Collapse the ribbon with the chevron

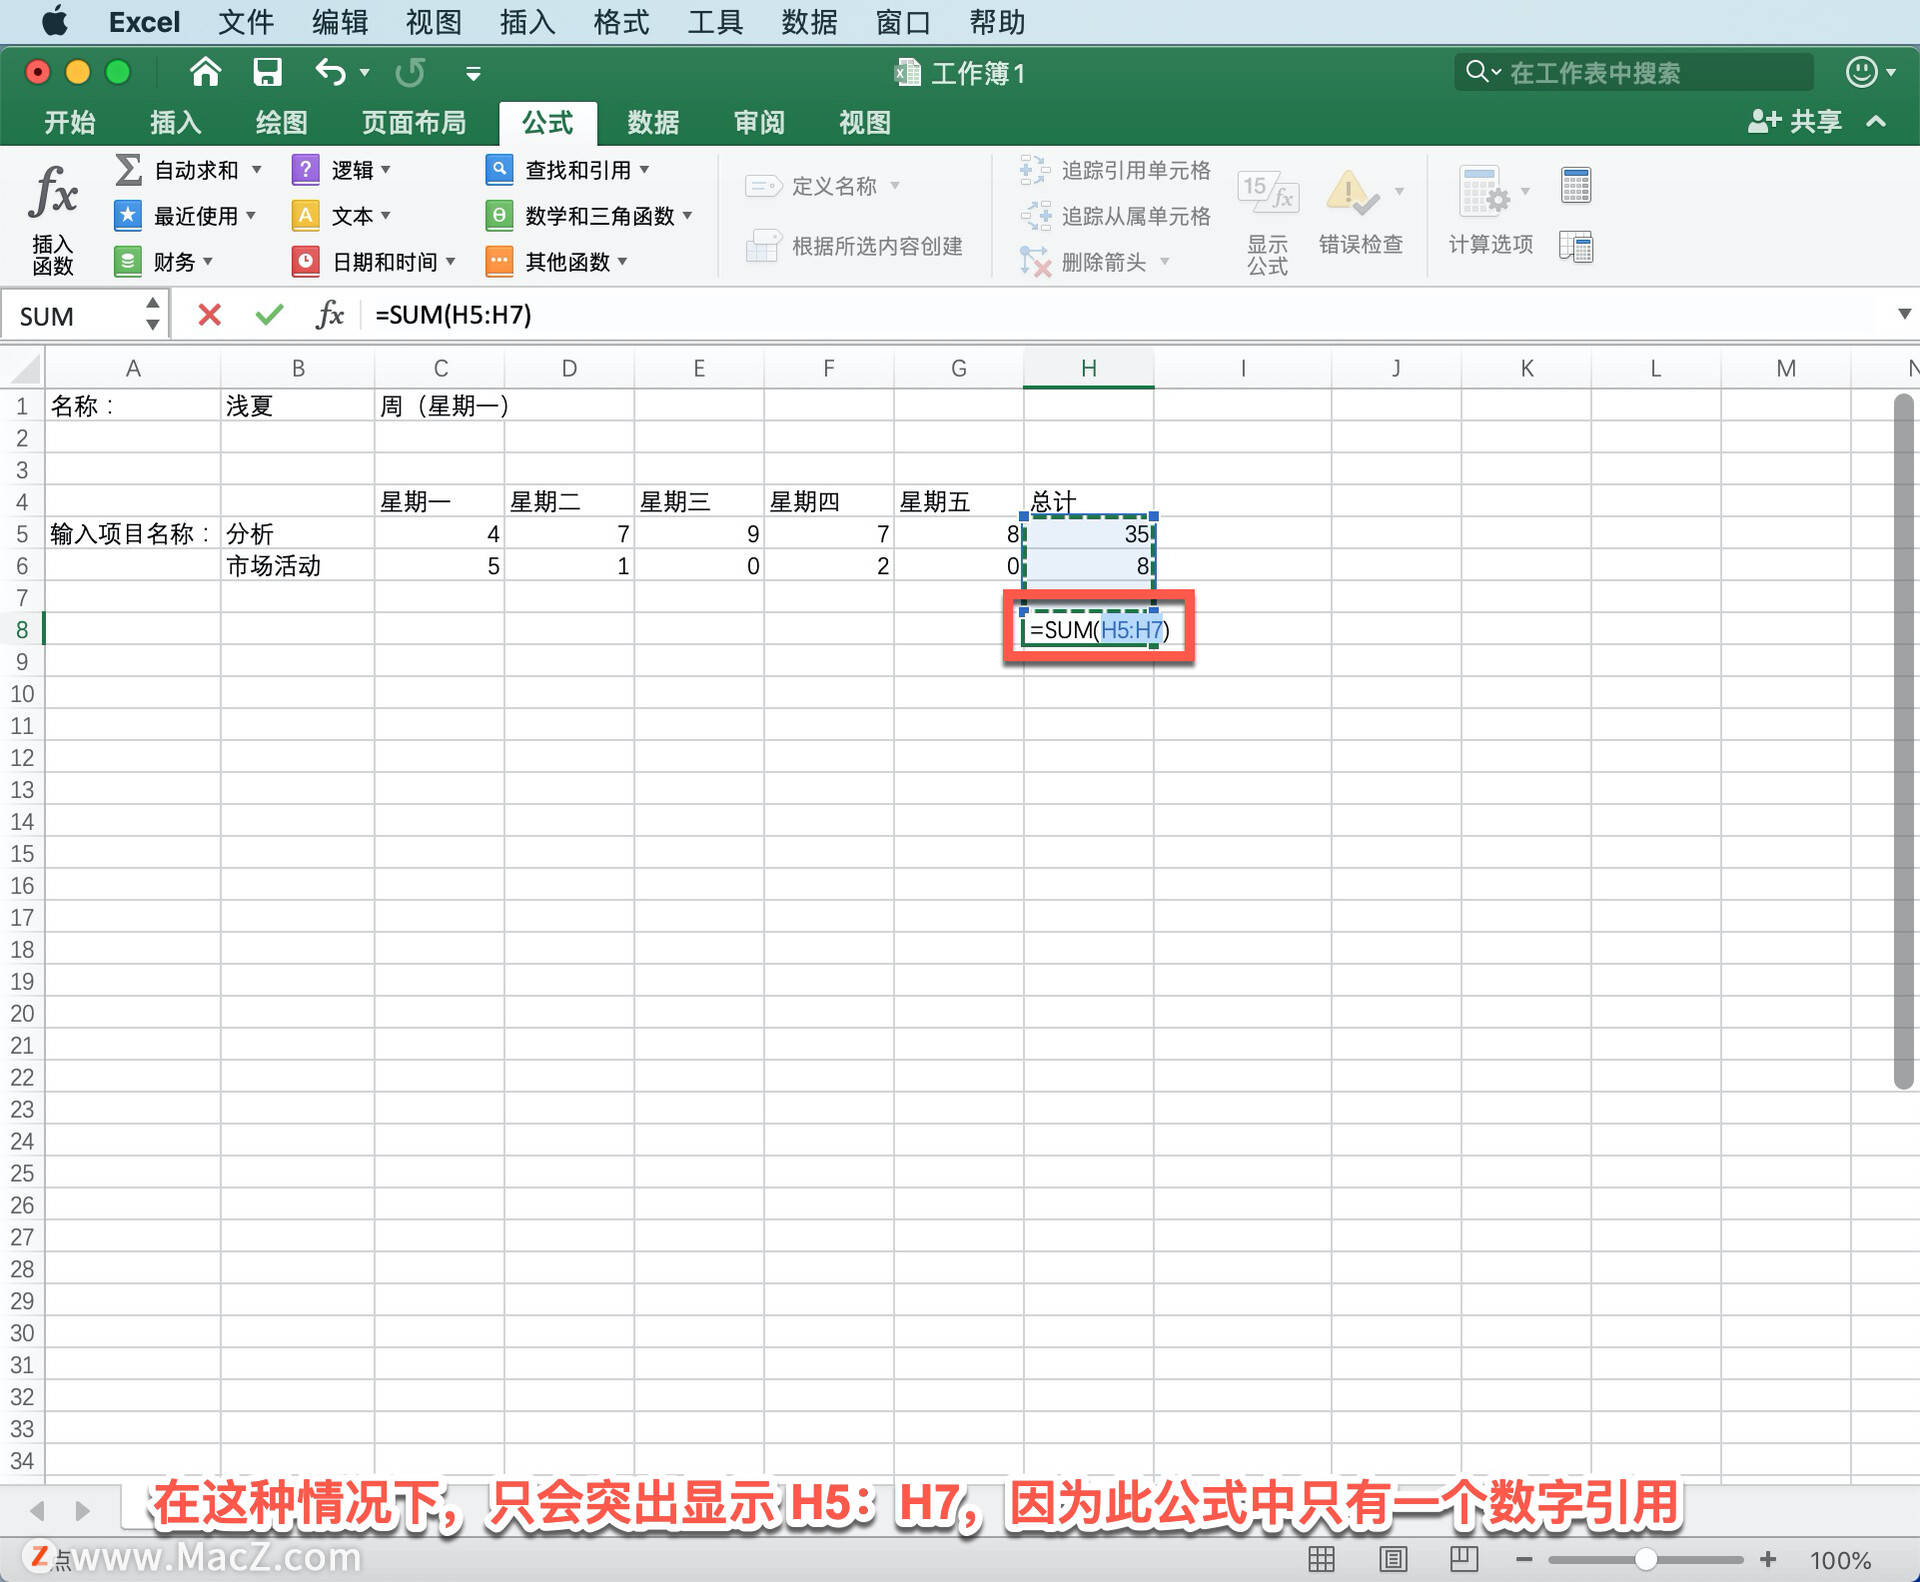tap(1875, 121)
